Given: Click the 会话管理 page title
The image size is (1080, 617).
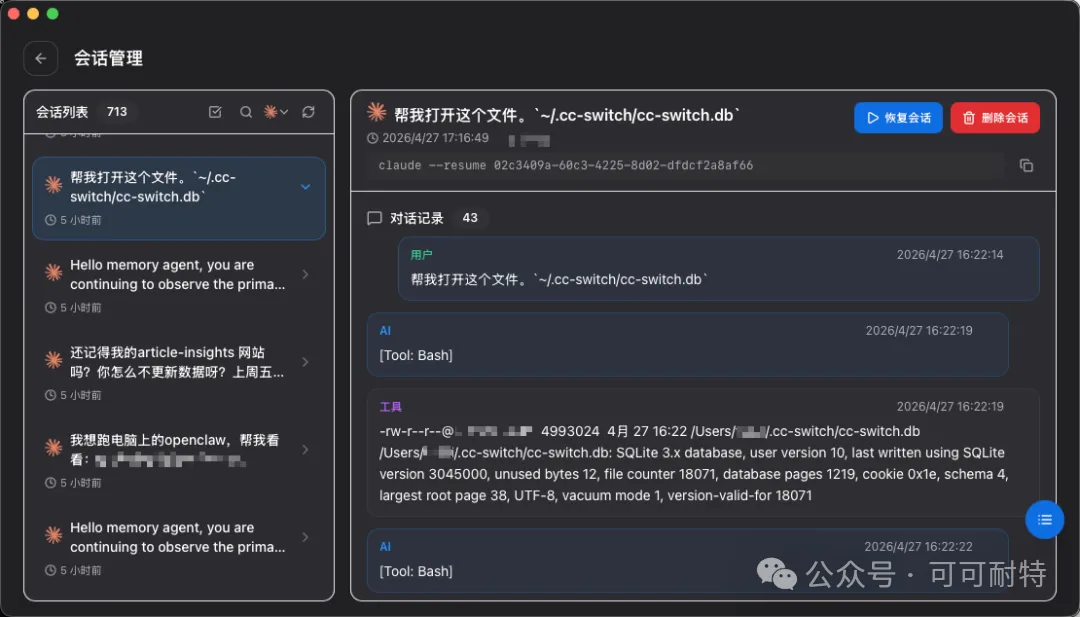Looking at the screenshot, I should point(109,59).
